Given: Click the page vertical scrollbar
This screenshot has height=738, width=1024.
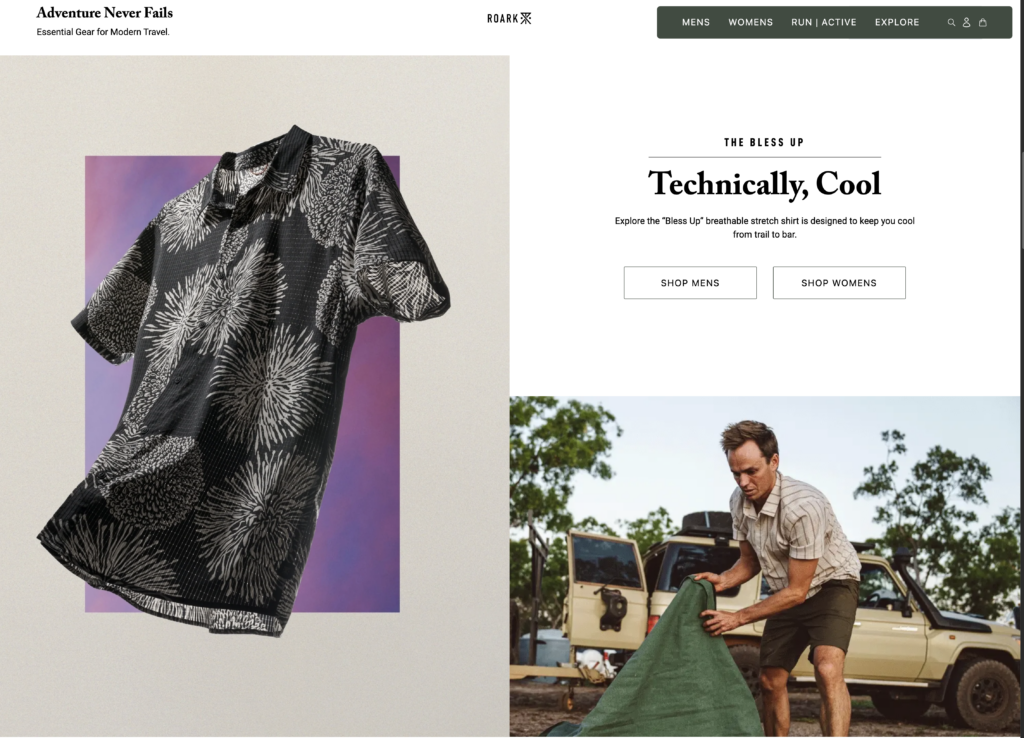Looking at the screenshot, I should point(1021,369).
